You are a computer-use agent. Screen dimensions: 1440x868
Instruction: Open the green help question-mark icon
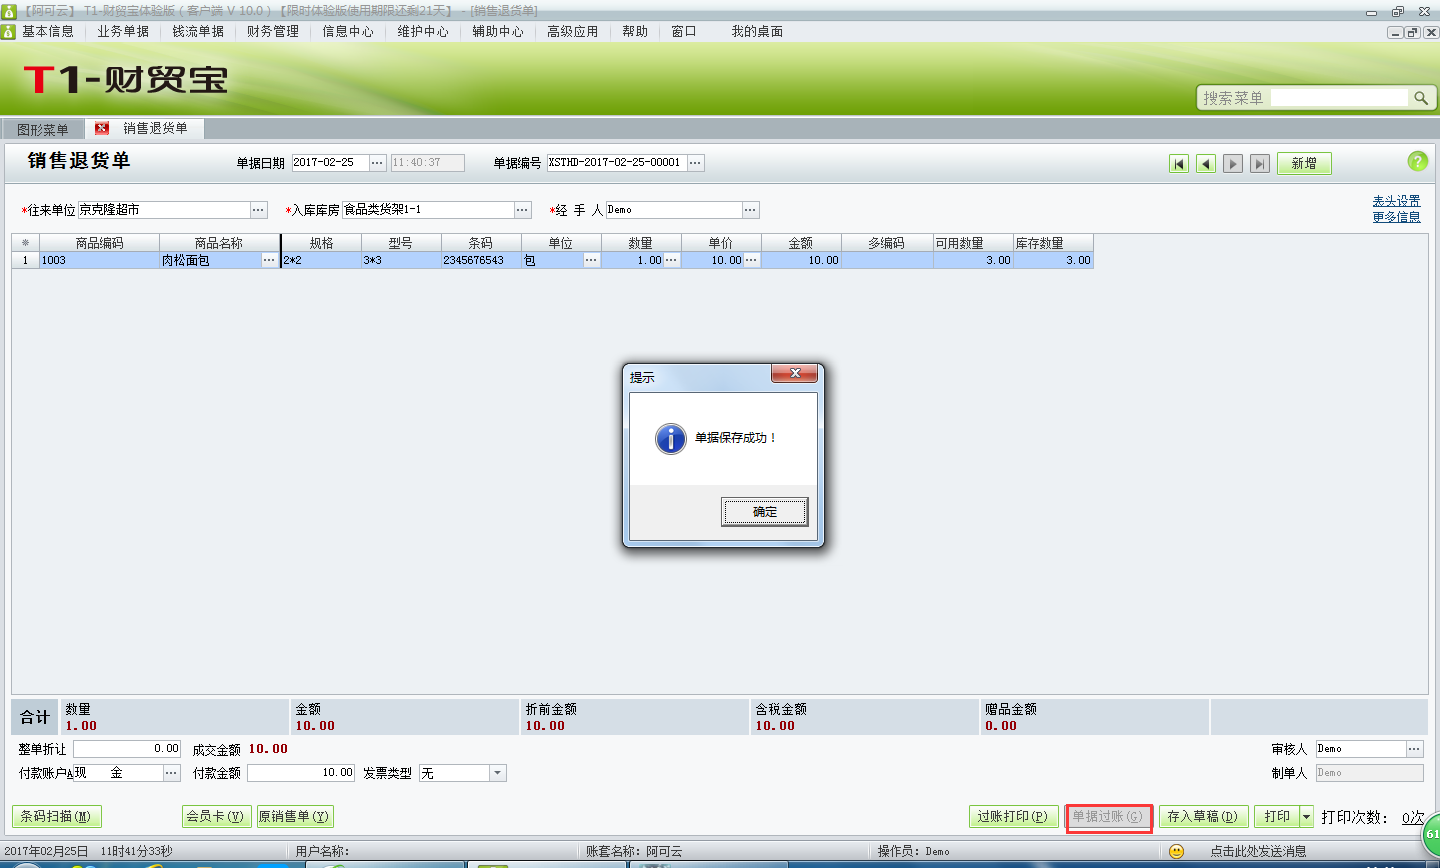pyautogui.click(x=1418, y=162)
